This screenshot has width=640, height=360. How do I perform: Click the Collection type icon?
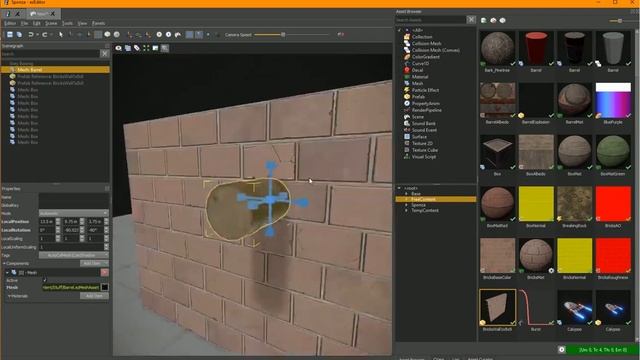click(407, 37)
